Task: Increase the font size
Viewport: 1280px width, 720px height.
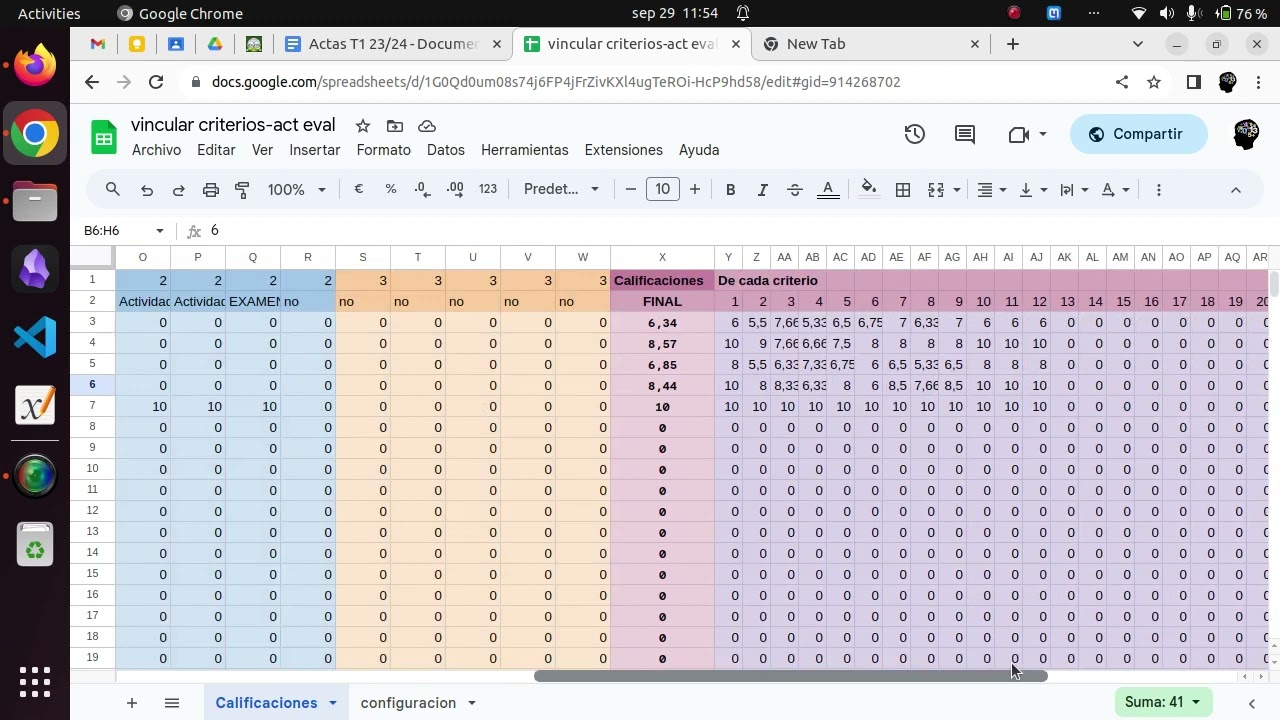Action: (x=695, y=189)
